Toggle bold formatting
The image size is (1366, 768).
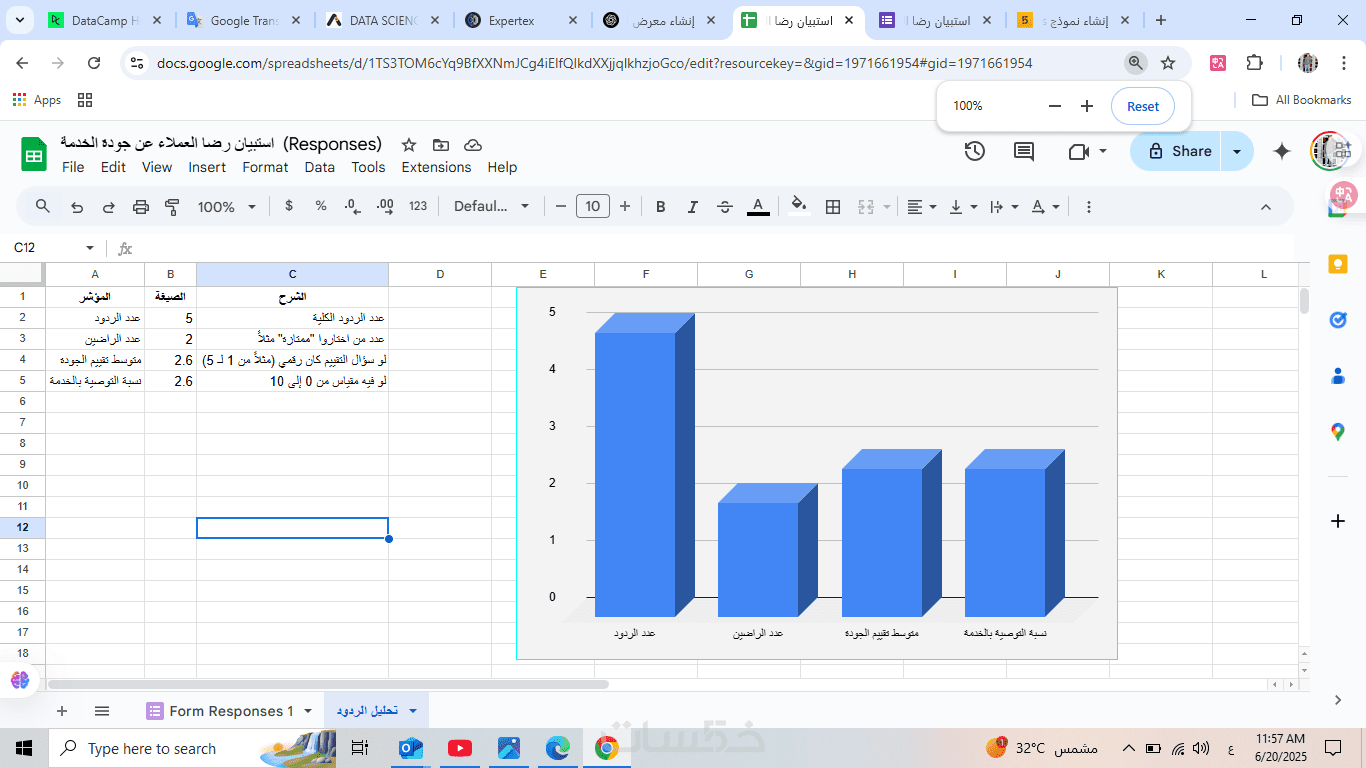[661, 207]
